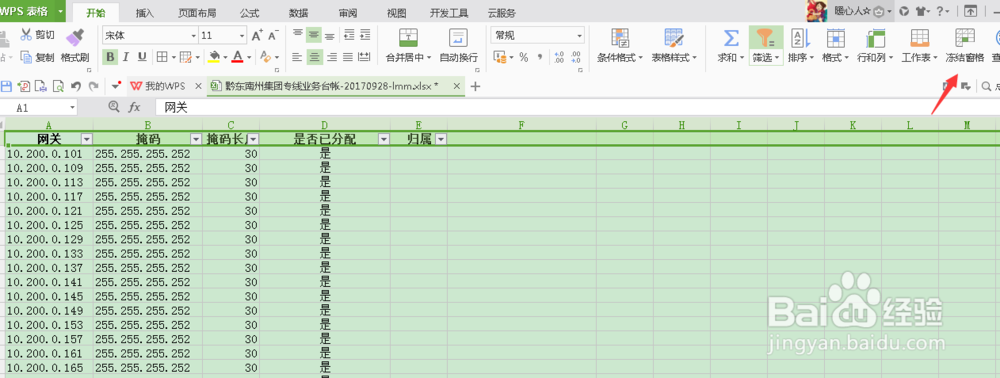Viewport: 1000px width, 378px height.
Task: Open the 工作表 worksheet menu
Action: (x=919, y=46)
